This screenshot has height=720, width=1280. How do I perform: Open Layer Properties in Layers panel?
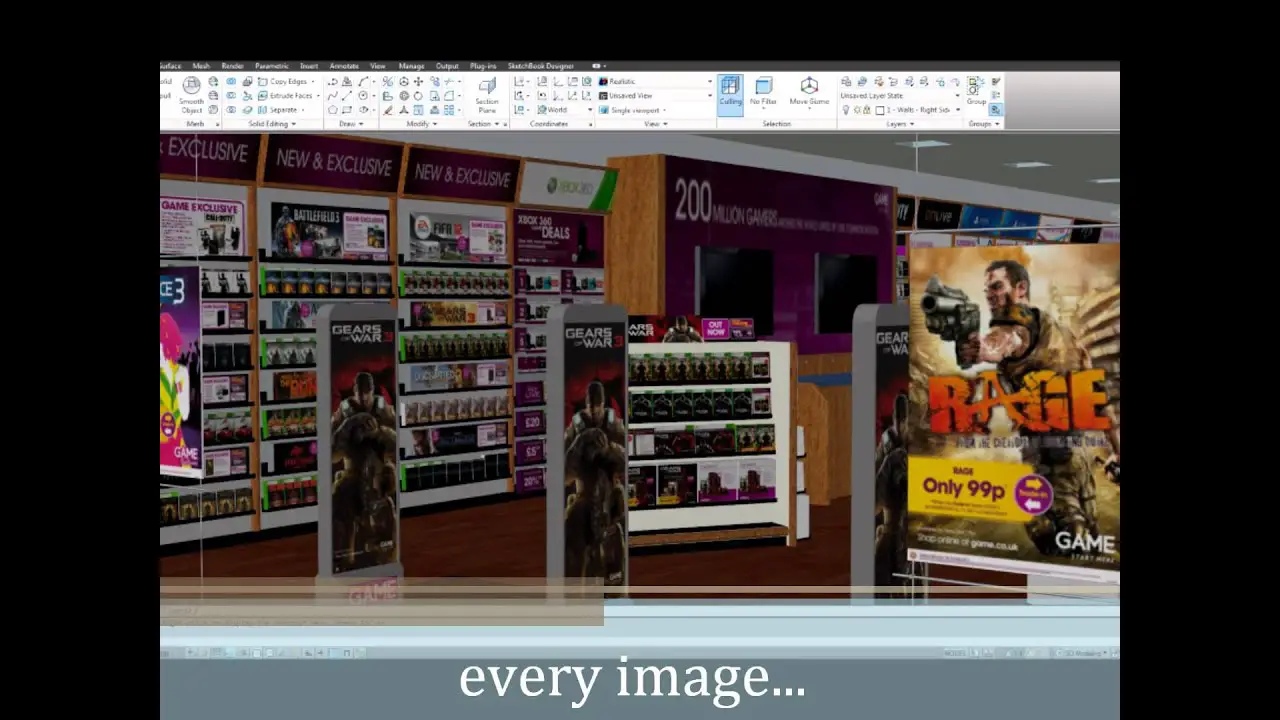tap(846, 82)
